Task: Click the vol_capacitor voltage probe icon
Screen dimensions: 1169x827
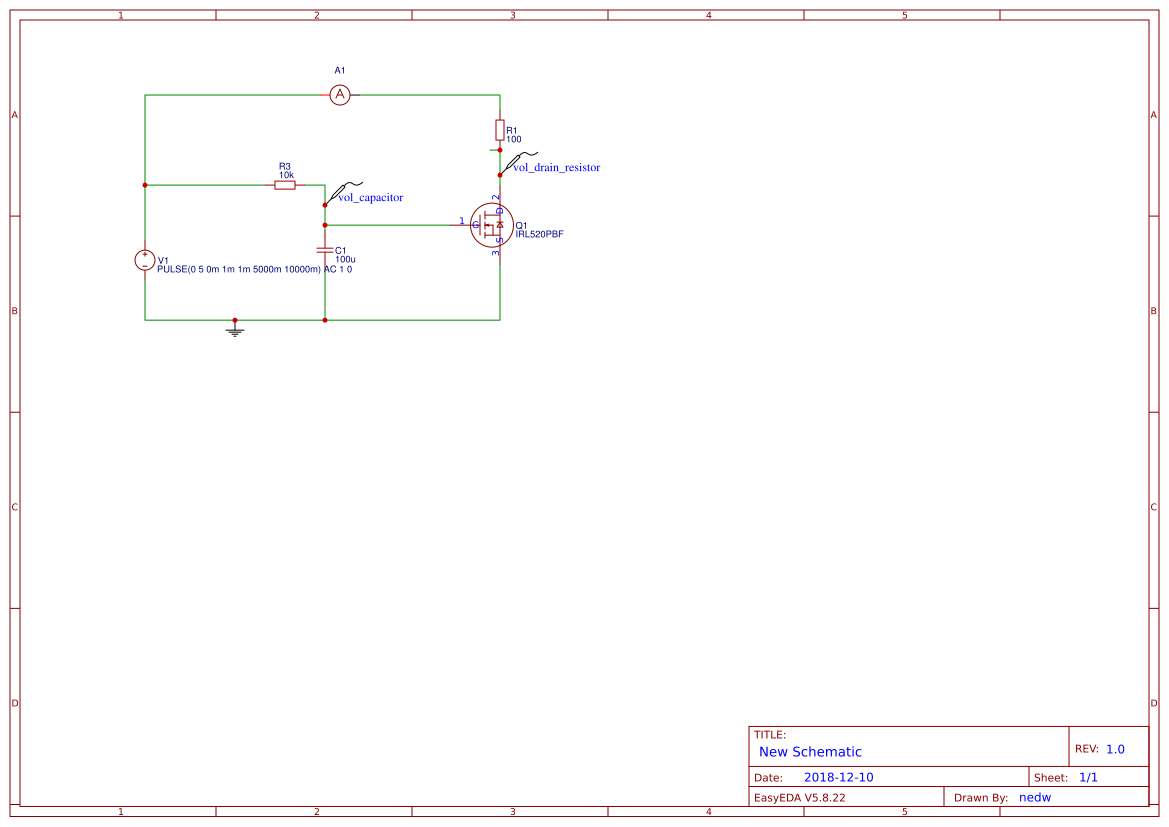Action: click(344, 191)
